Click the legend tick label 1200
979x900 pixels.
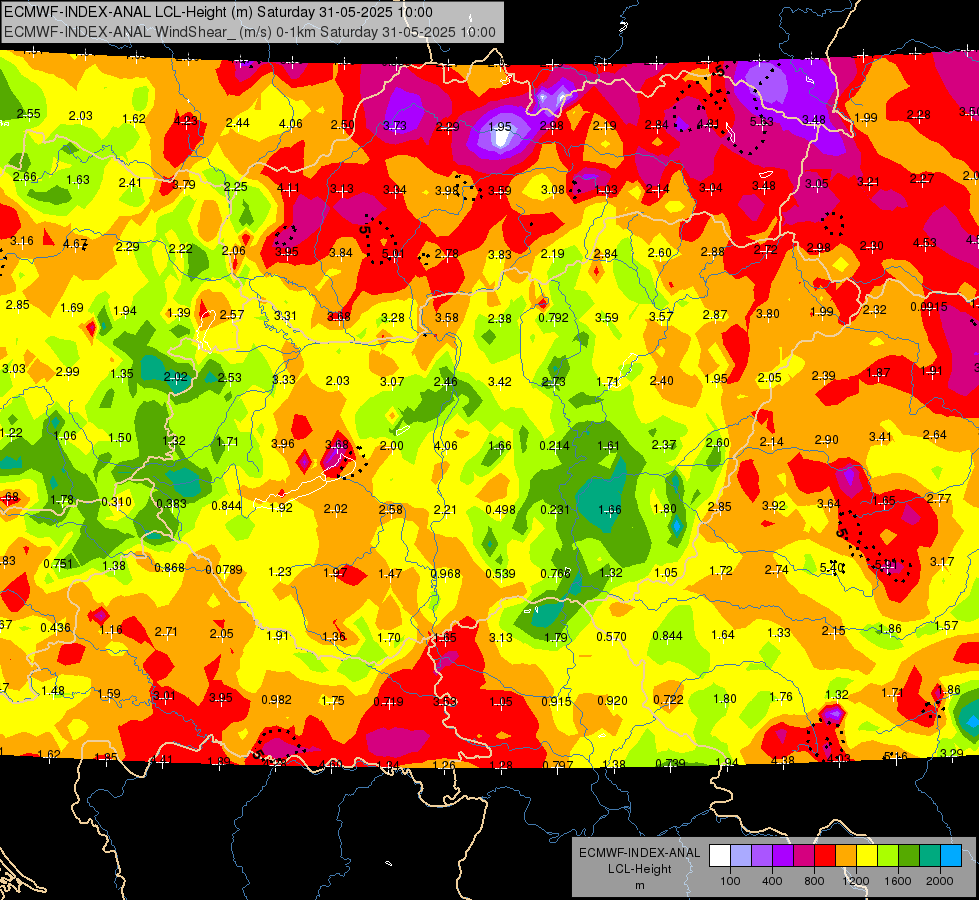pyautogui.click(x=855, y=881)
